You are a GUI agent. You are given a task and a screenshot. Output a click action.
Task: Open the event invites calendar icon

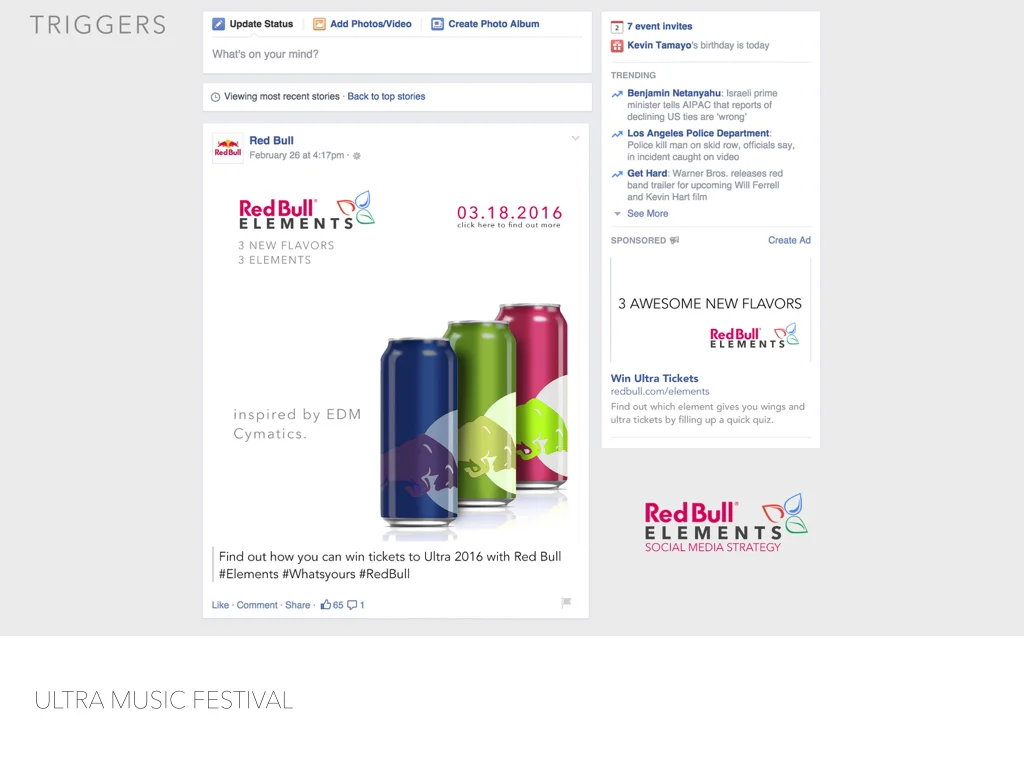point(616,27)
